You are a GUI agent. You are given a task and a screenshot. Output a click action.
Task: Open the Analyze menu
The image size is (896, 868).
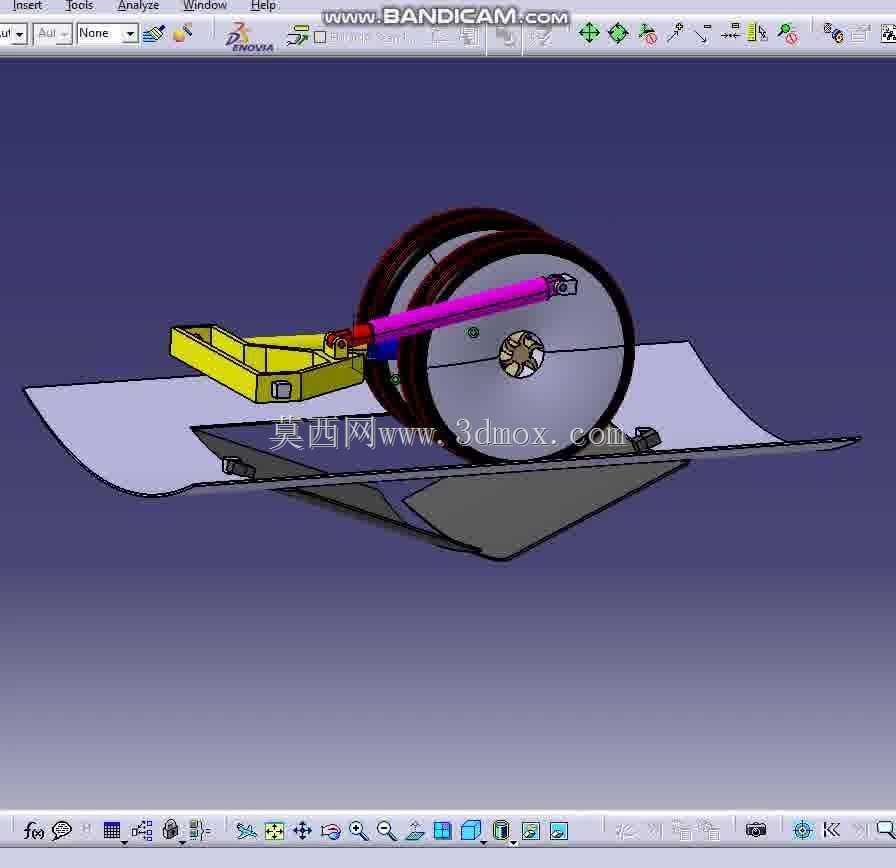(x=138, y=6)
